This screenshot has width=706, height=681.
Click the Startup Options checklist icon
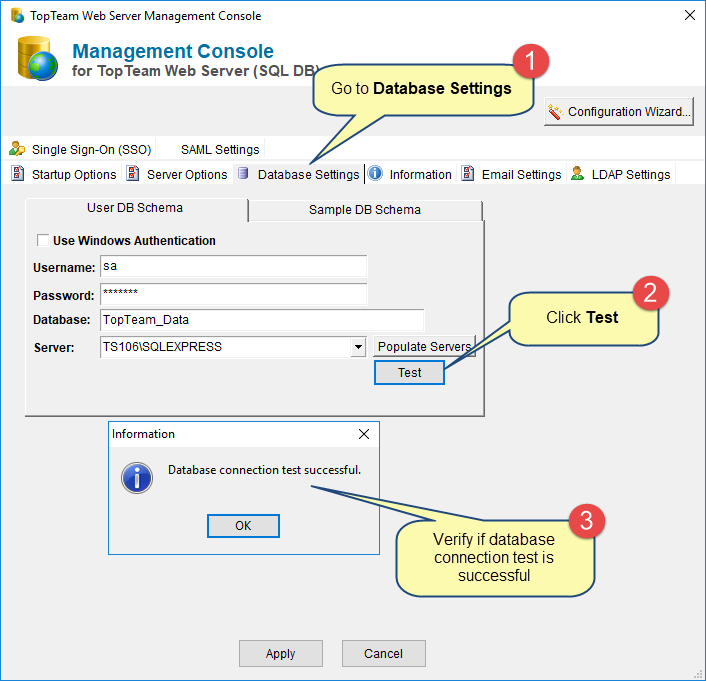point(18,173)
